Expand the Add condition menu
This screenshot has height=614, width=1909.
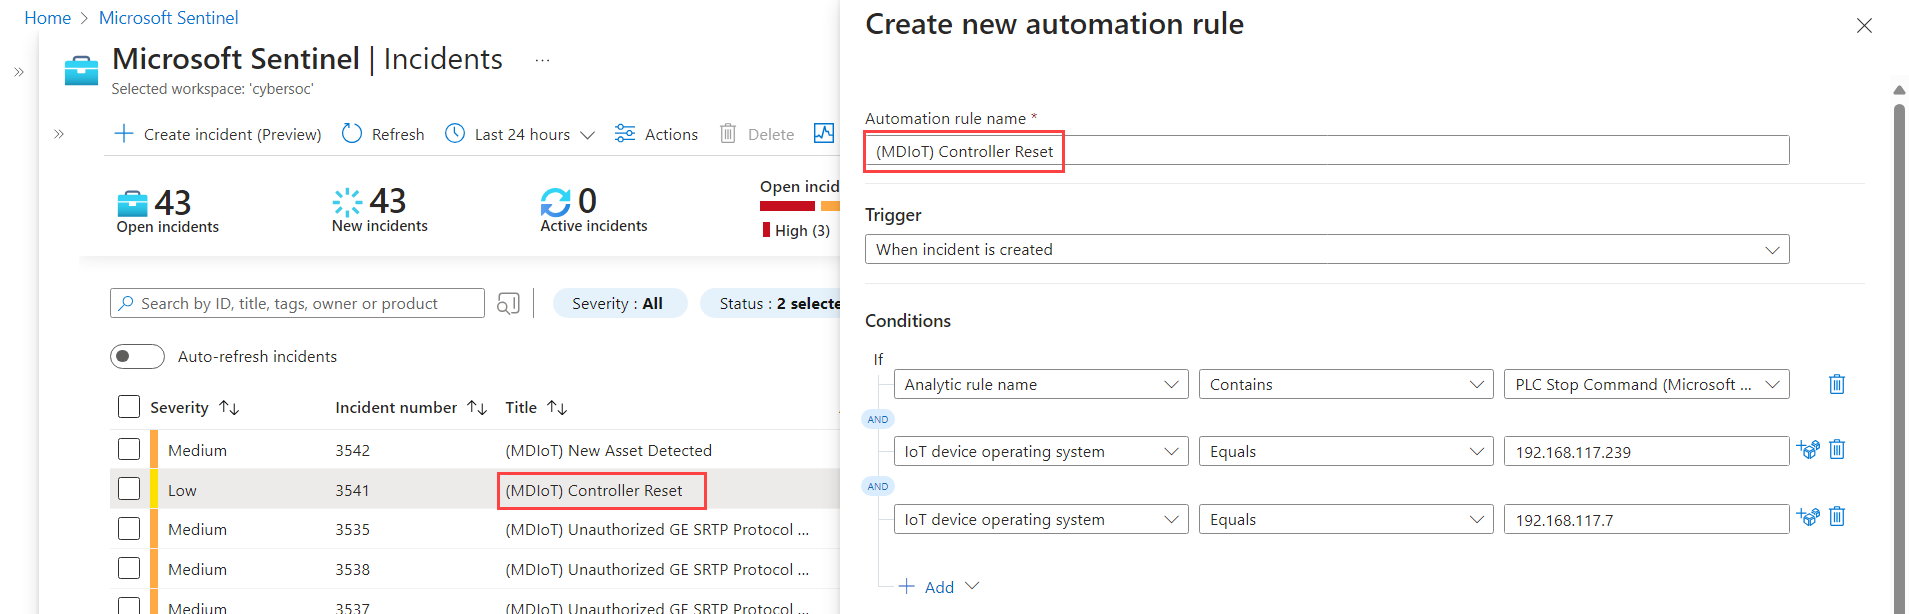939,587
